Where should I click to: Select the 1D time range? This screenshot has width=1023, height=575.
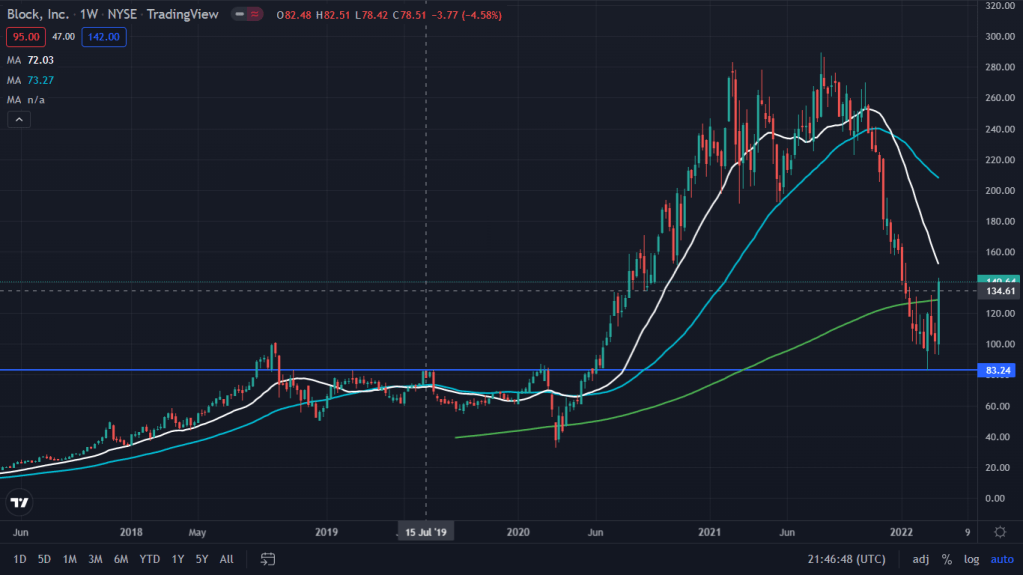pyautogui.click(x=20, y=558)
